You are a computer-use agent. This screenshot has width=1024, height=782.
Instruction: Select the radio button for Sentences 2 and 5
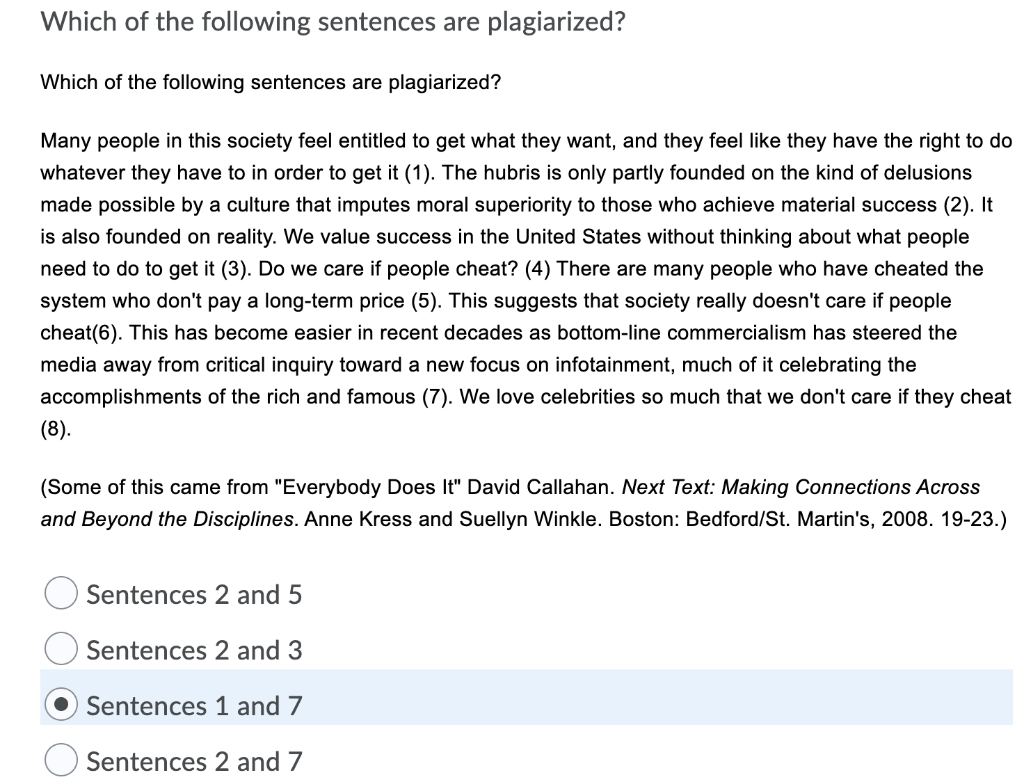(x=61, y=593)
